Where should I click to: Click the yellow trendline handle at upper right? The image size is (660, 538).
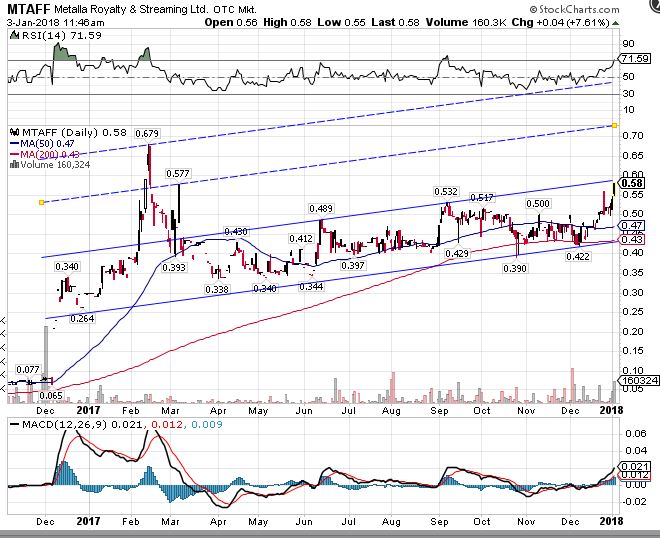click(x=615, y=125)
